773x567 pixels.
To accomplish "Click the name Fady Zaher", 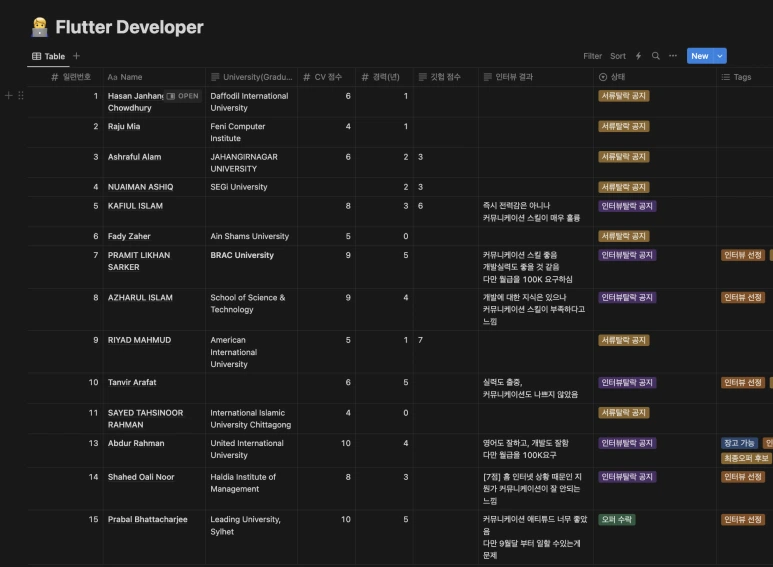I will (x=129, y=236).
